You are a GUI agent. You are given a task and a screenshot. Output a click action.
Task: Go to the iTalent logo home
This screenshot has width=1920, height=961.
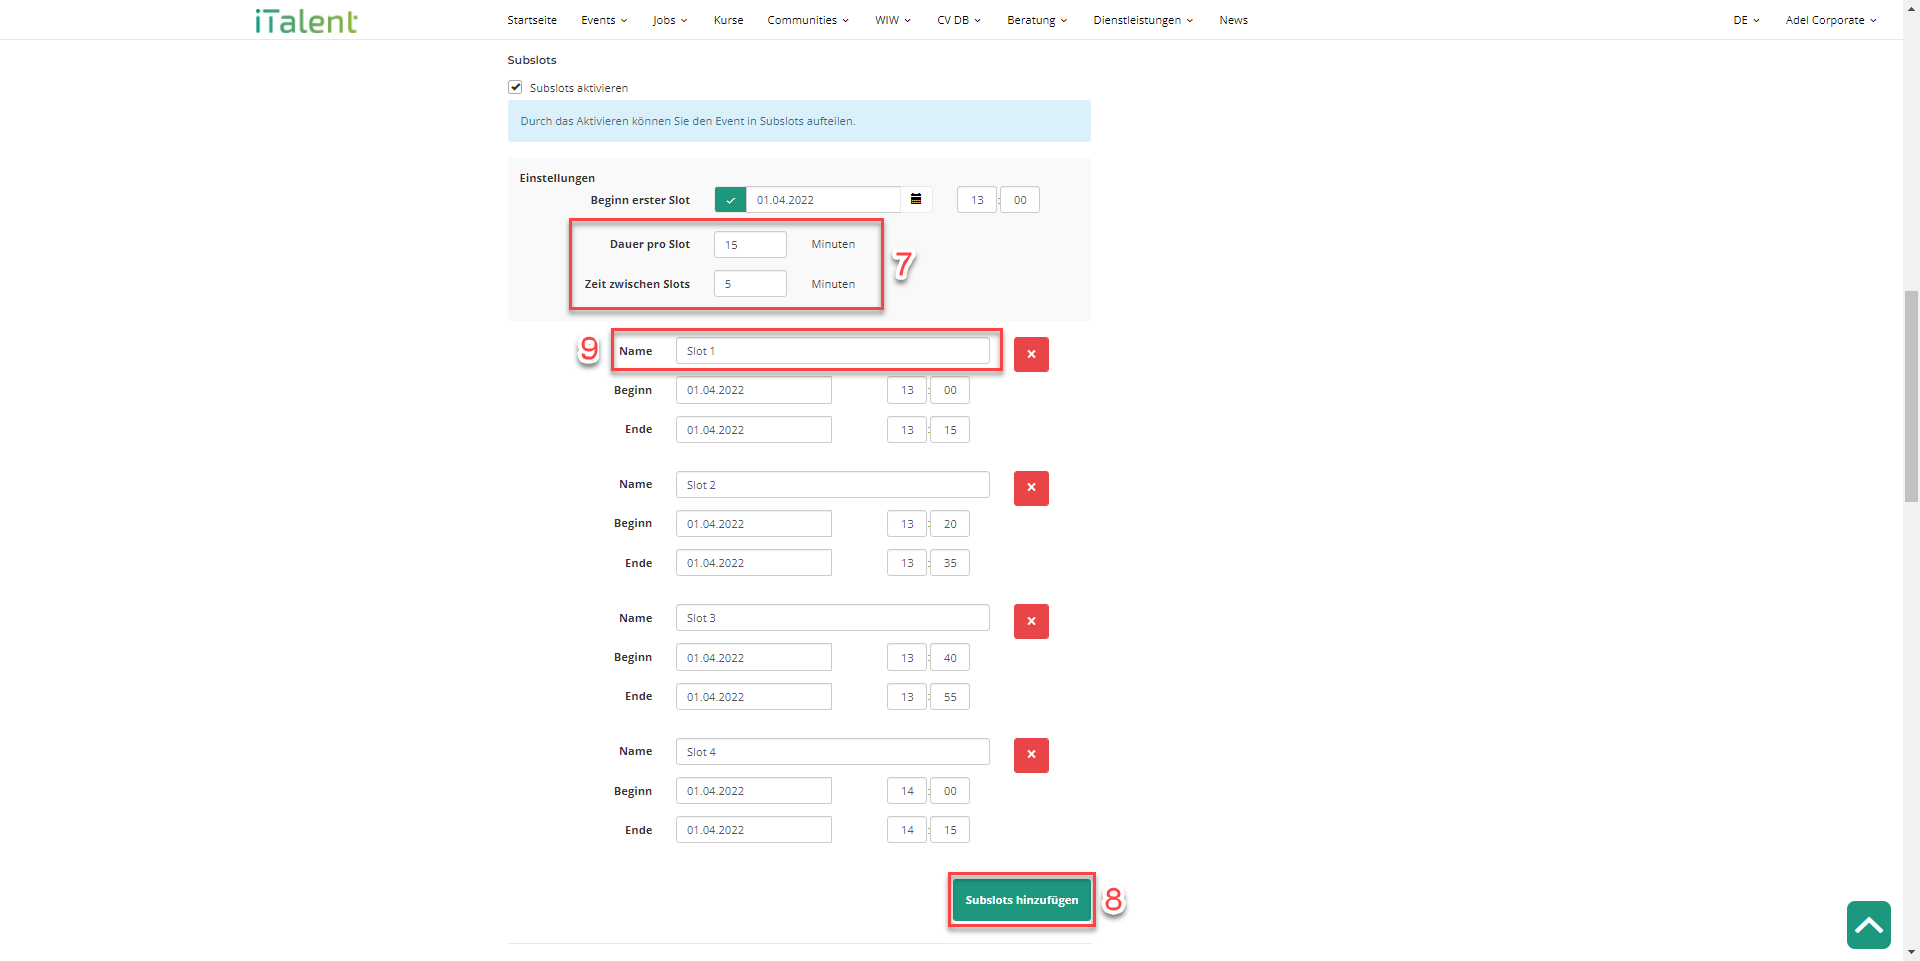[x=306, y=21]
